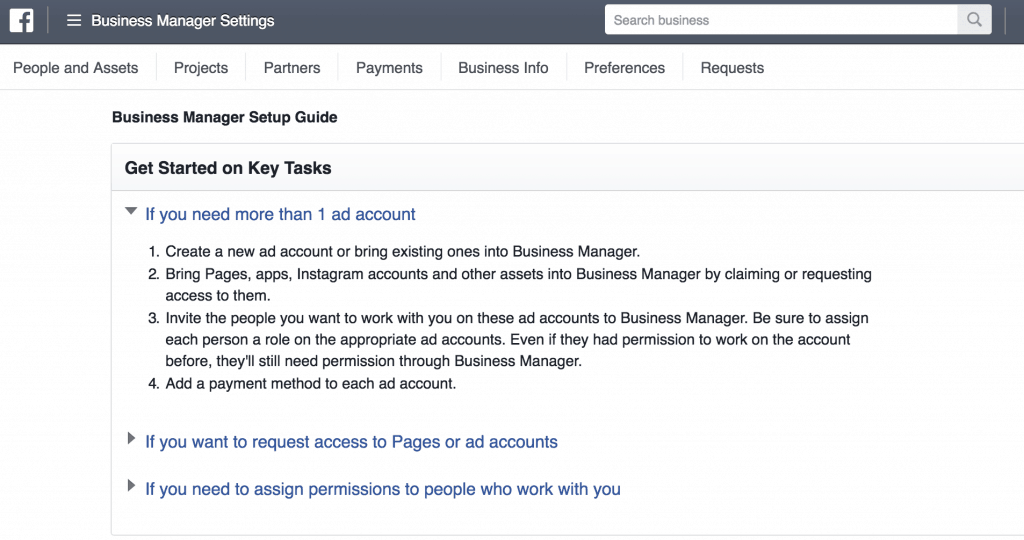Select the Business Info tab
The image size is (1024, 540).
[x=503, y=68]
